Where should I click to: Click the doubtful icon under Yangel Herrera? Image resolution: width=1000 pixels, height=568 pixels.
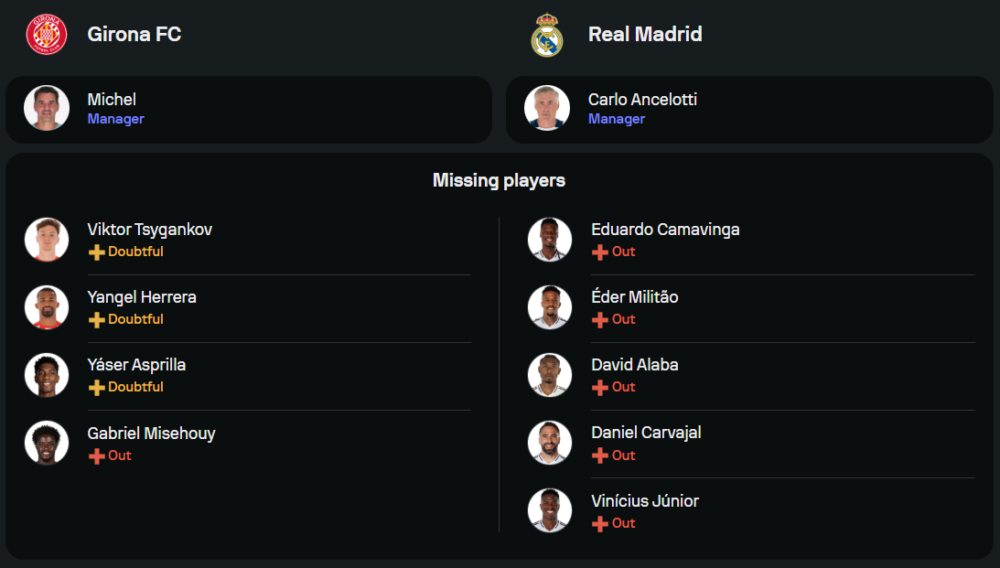click(97, 320)
